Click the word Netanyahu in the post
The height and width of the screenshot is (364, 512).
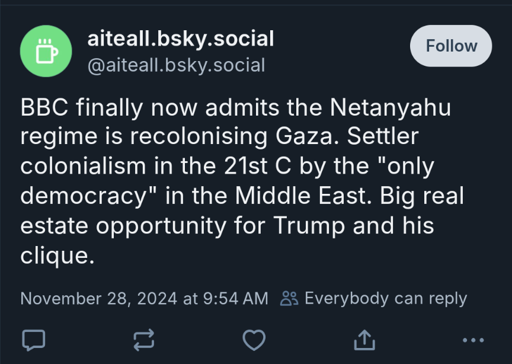[x=390, y=108]
